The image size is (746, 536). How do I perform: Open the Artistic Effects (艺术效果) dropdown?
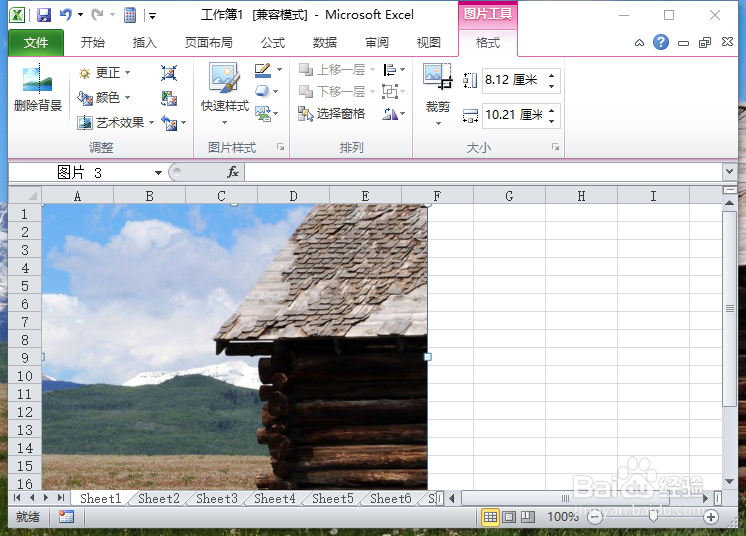[116, 123]
